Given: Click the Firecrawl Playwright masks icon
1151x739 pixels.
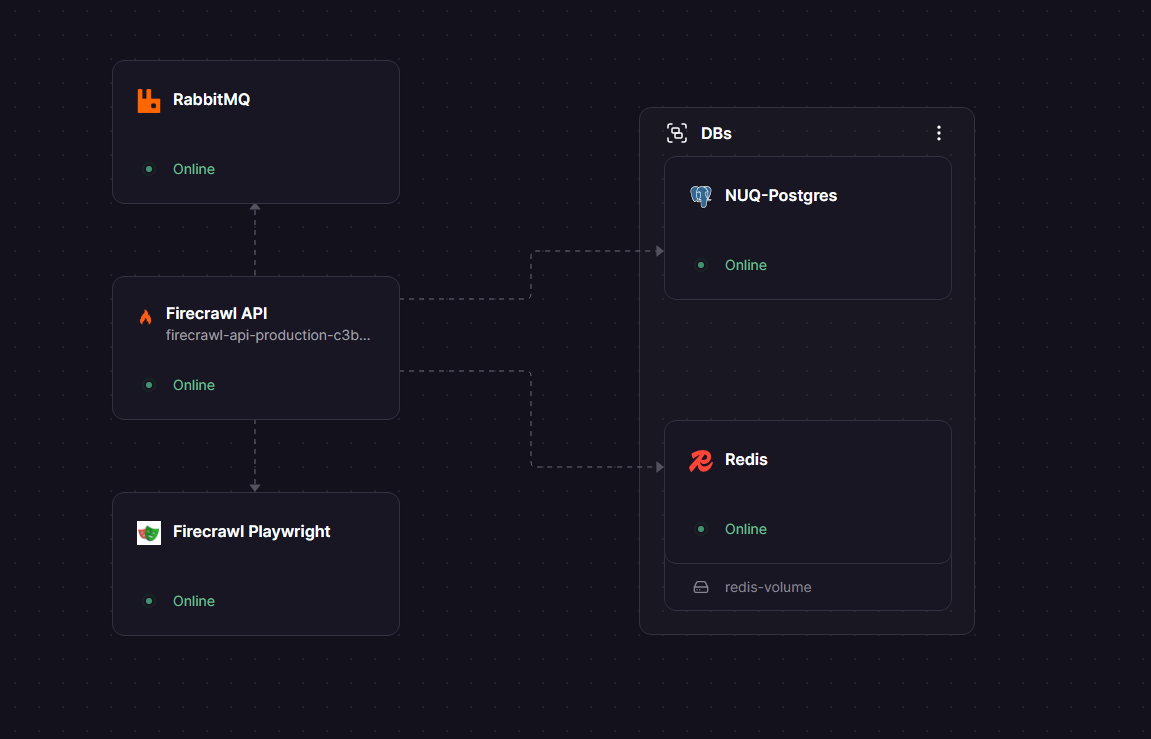Looking at the screenshot, I should 149,533.
